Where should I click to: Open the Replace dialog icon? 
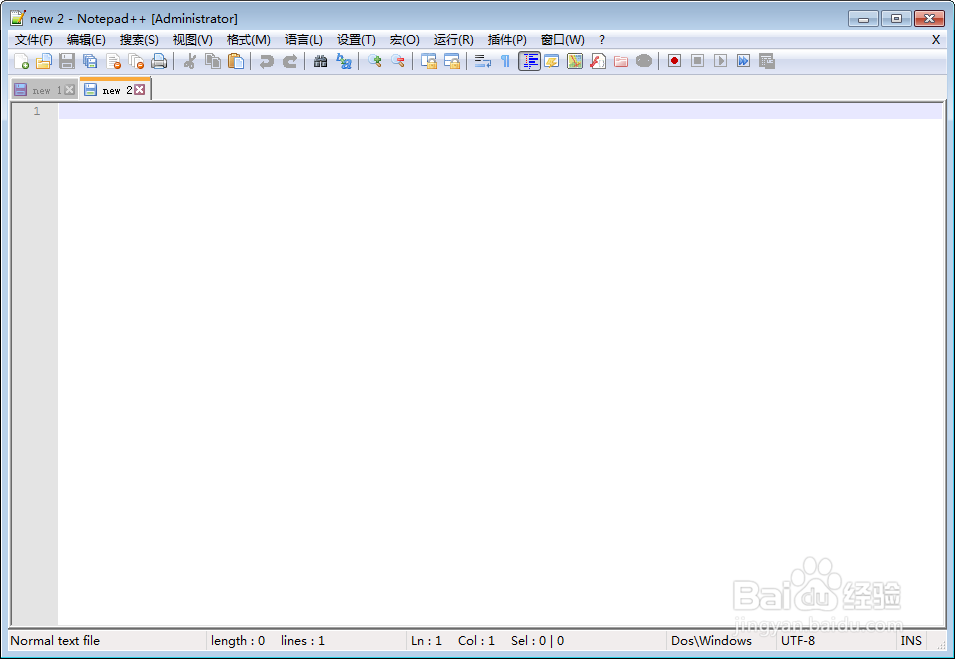point(344,61)
